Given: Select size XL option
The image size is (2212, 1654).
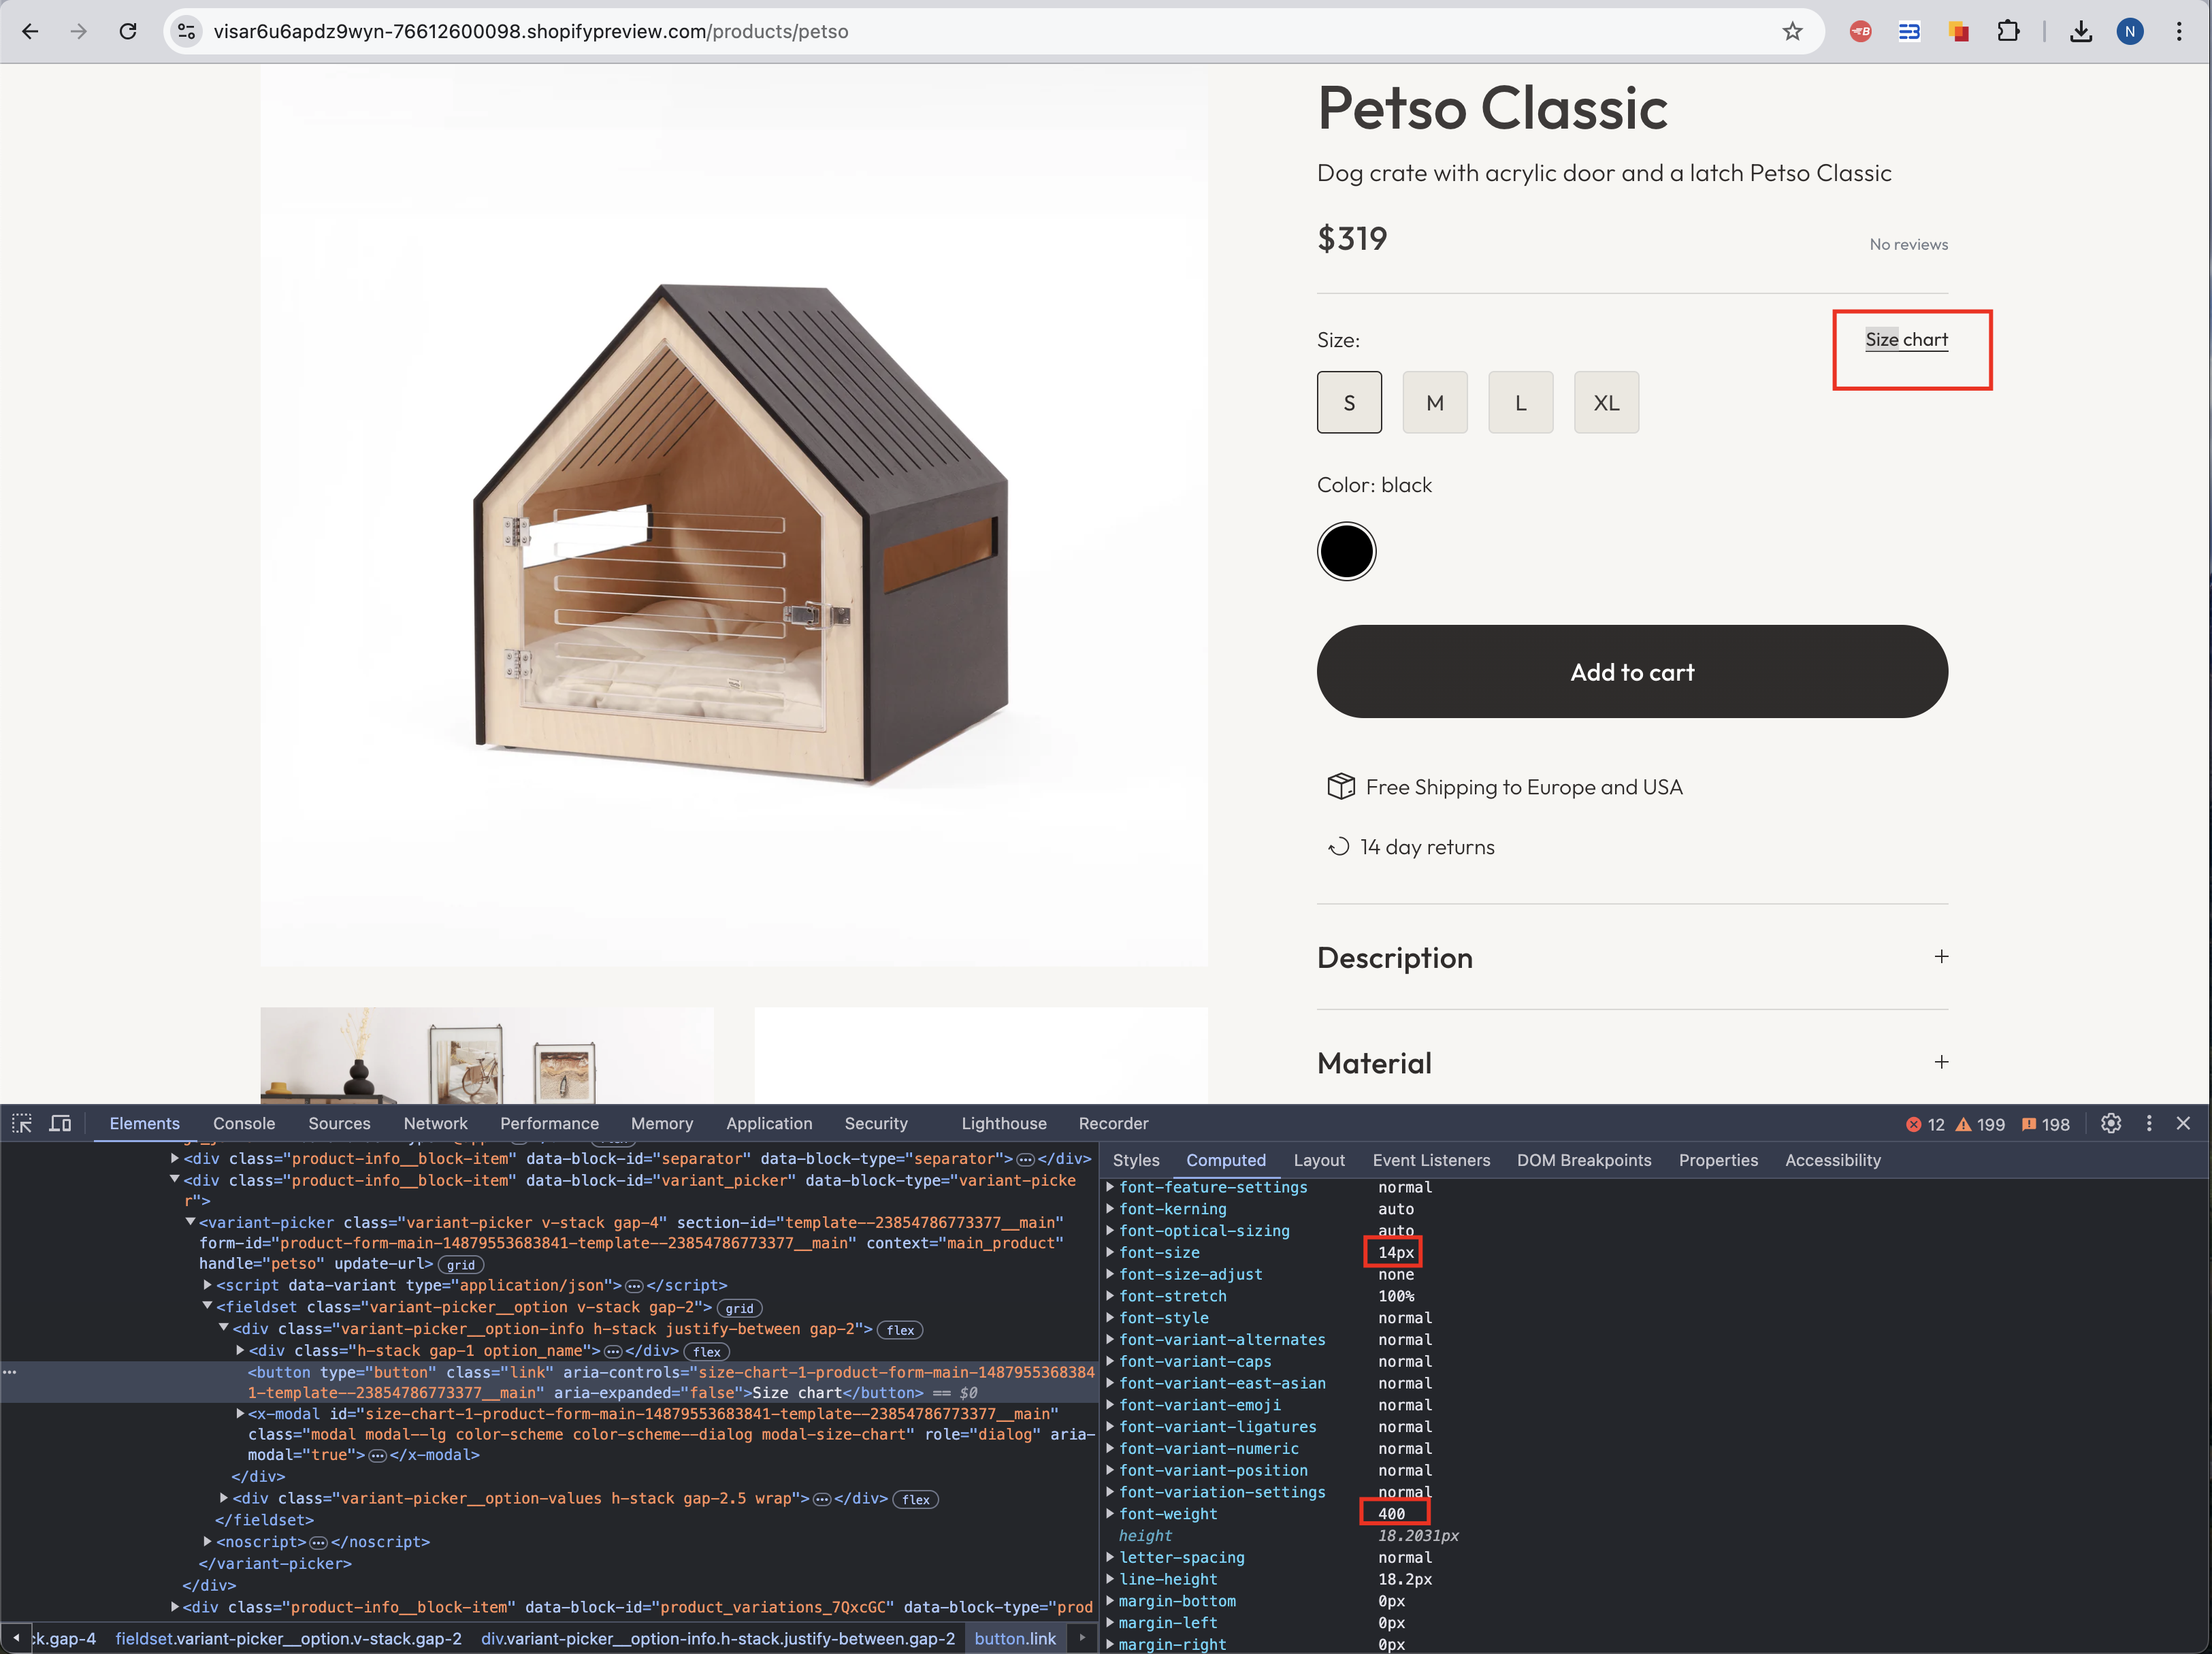Looking at the screenshot, I should (x=1606, y=402).
